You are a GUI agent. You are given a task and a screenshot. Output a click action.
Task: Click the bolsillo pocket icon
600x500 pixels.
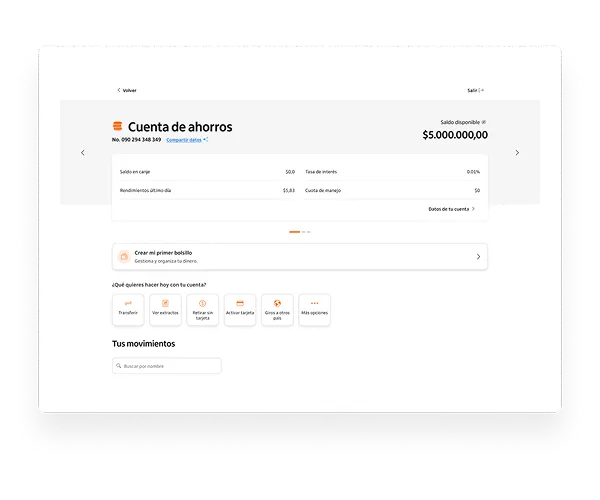(x=124, y=257)
